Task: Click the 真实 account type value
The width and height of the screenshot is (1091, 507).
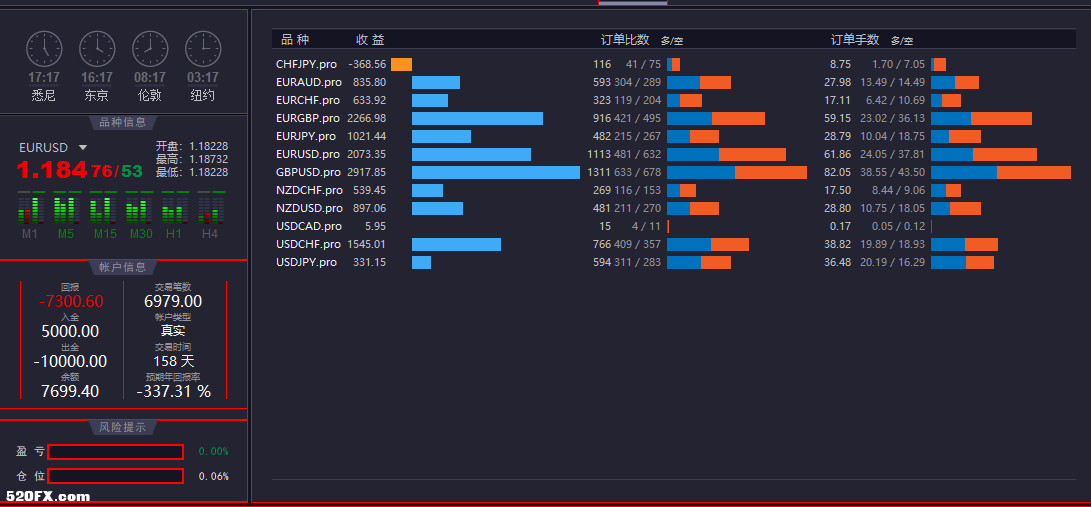Action: coord(173,332)
